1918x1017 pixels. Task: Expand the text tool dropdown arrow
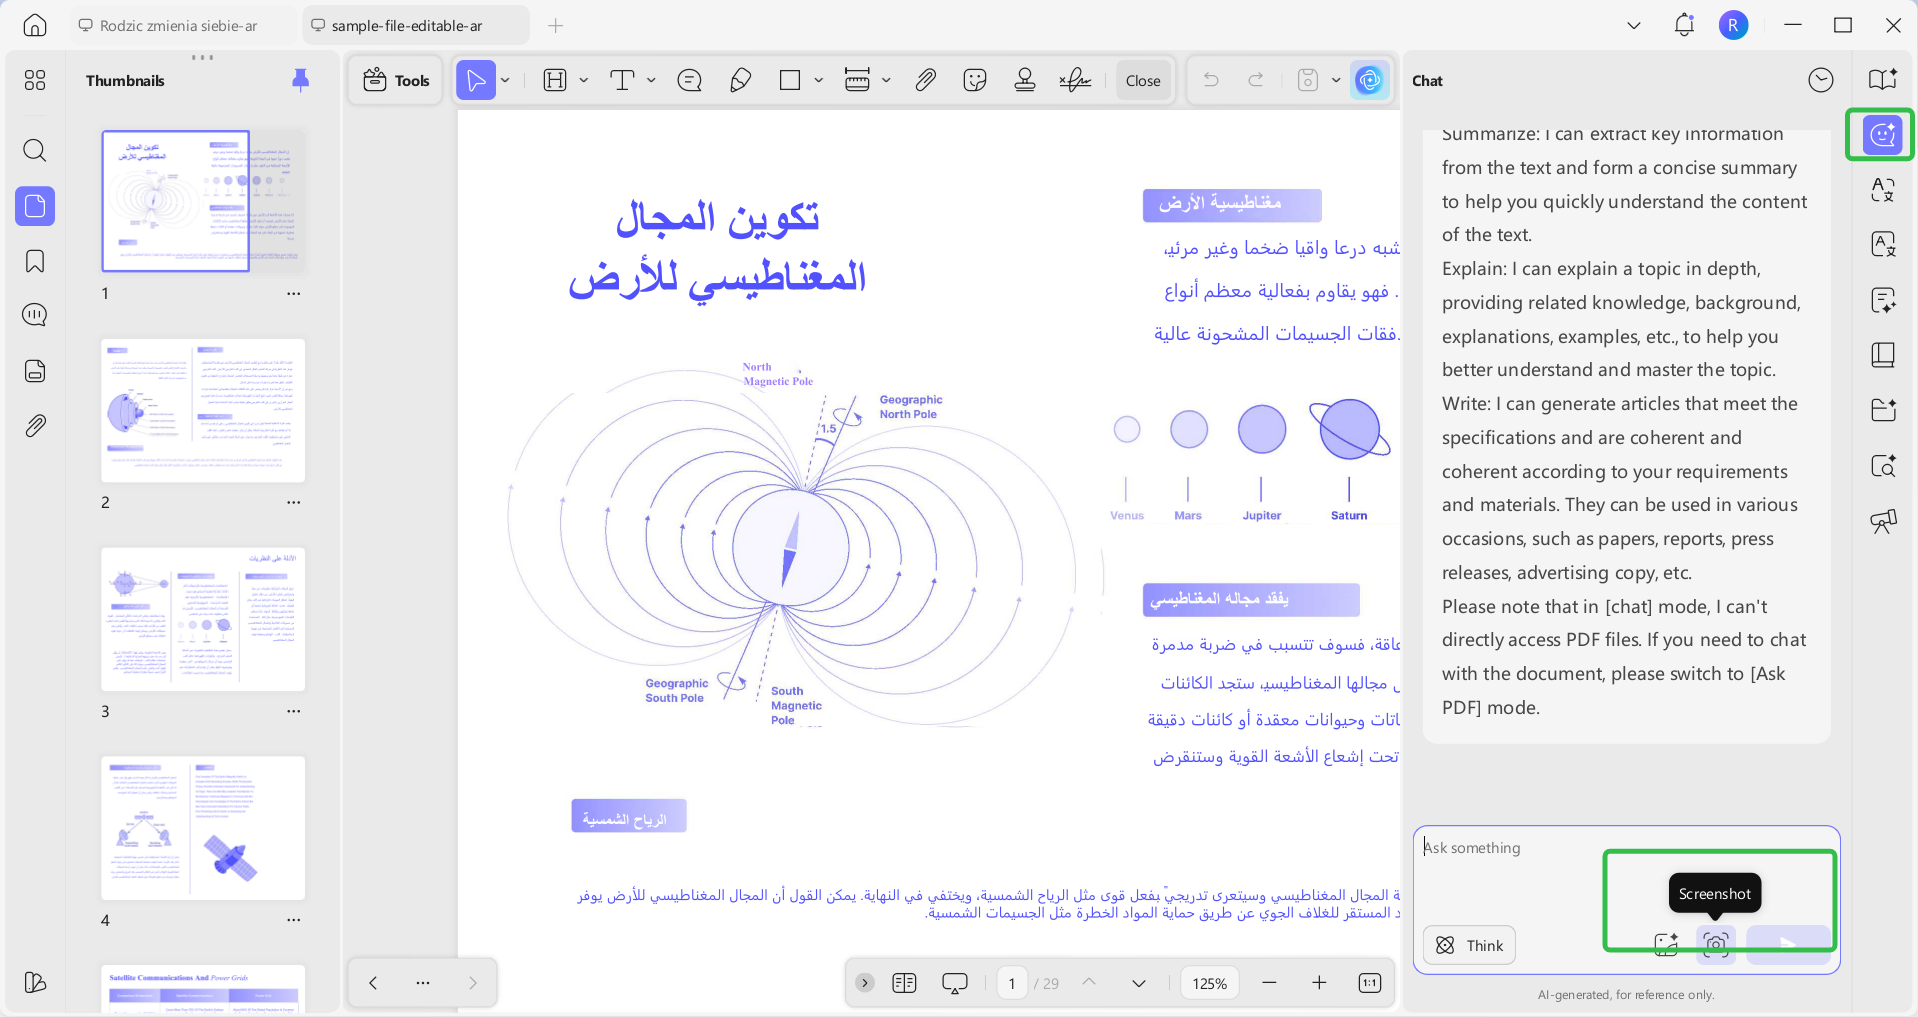(651, 80)
